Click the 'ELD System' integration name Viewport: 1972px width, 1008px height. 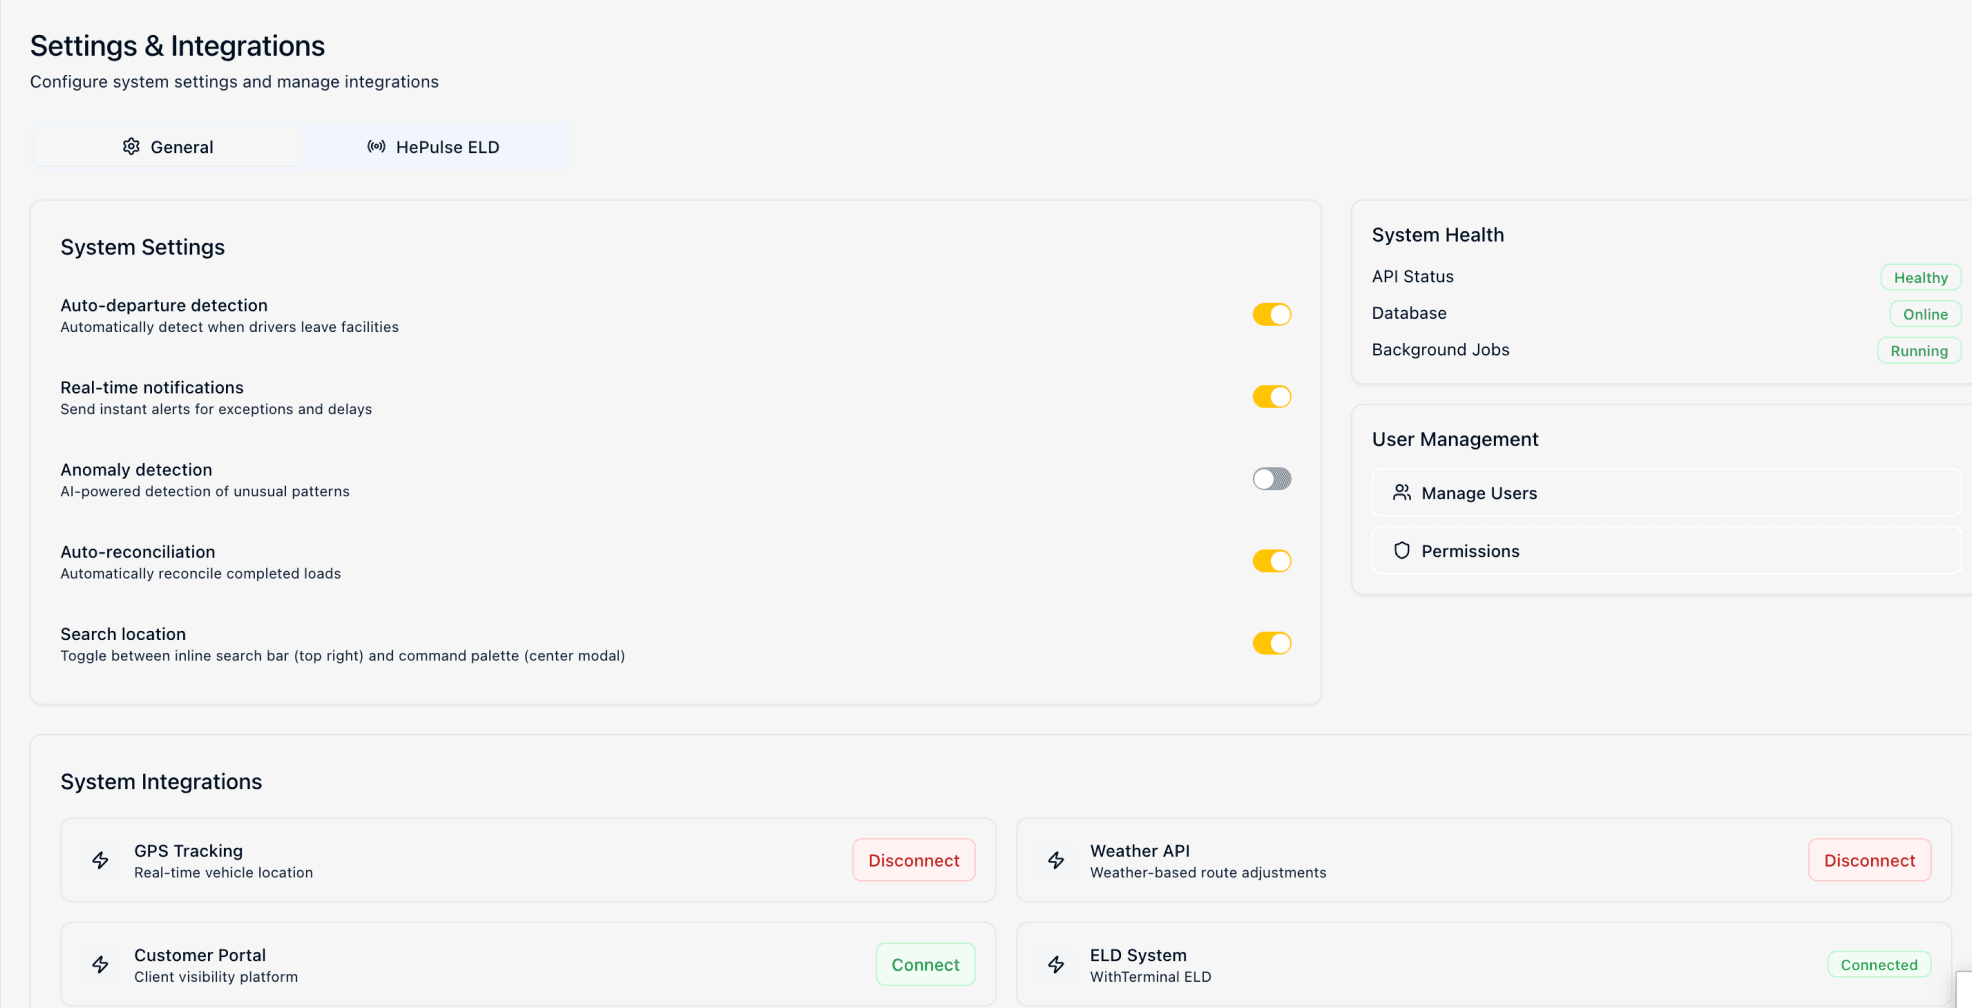pyautogui.click(x=1138, y=955)
